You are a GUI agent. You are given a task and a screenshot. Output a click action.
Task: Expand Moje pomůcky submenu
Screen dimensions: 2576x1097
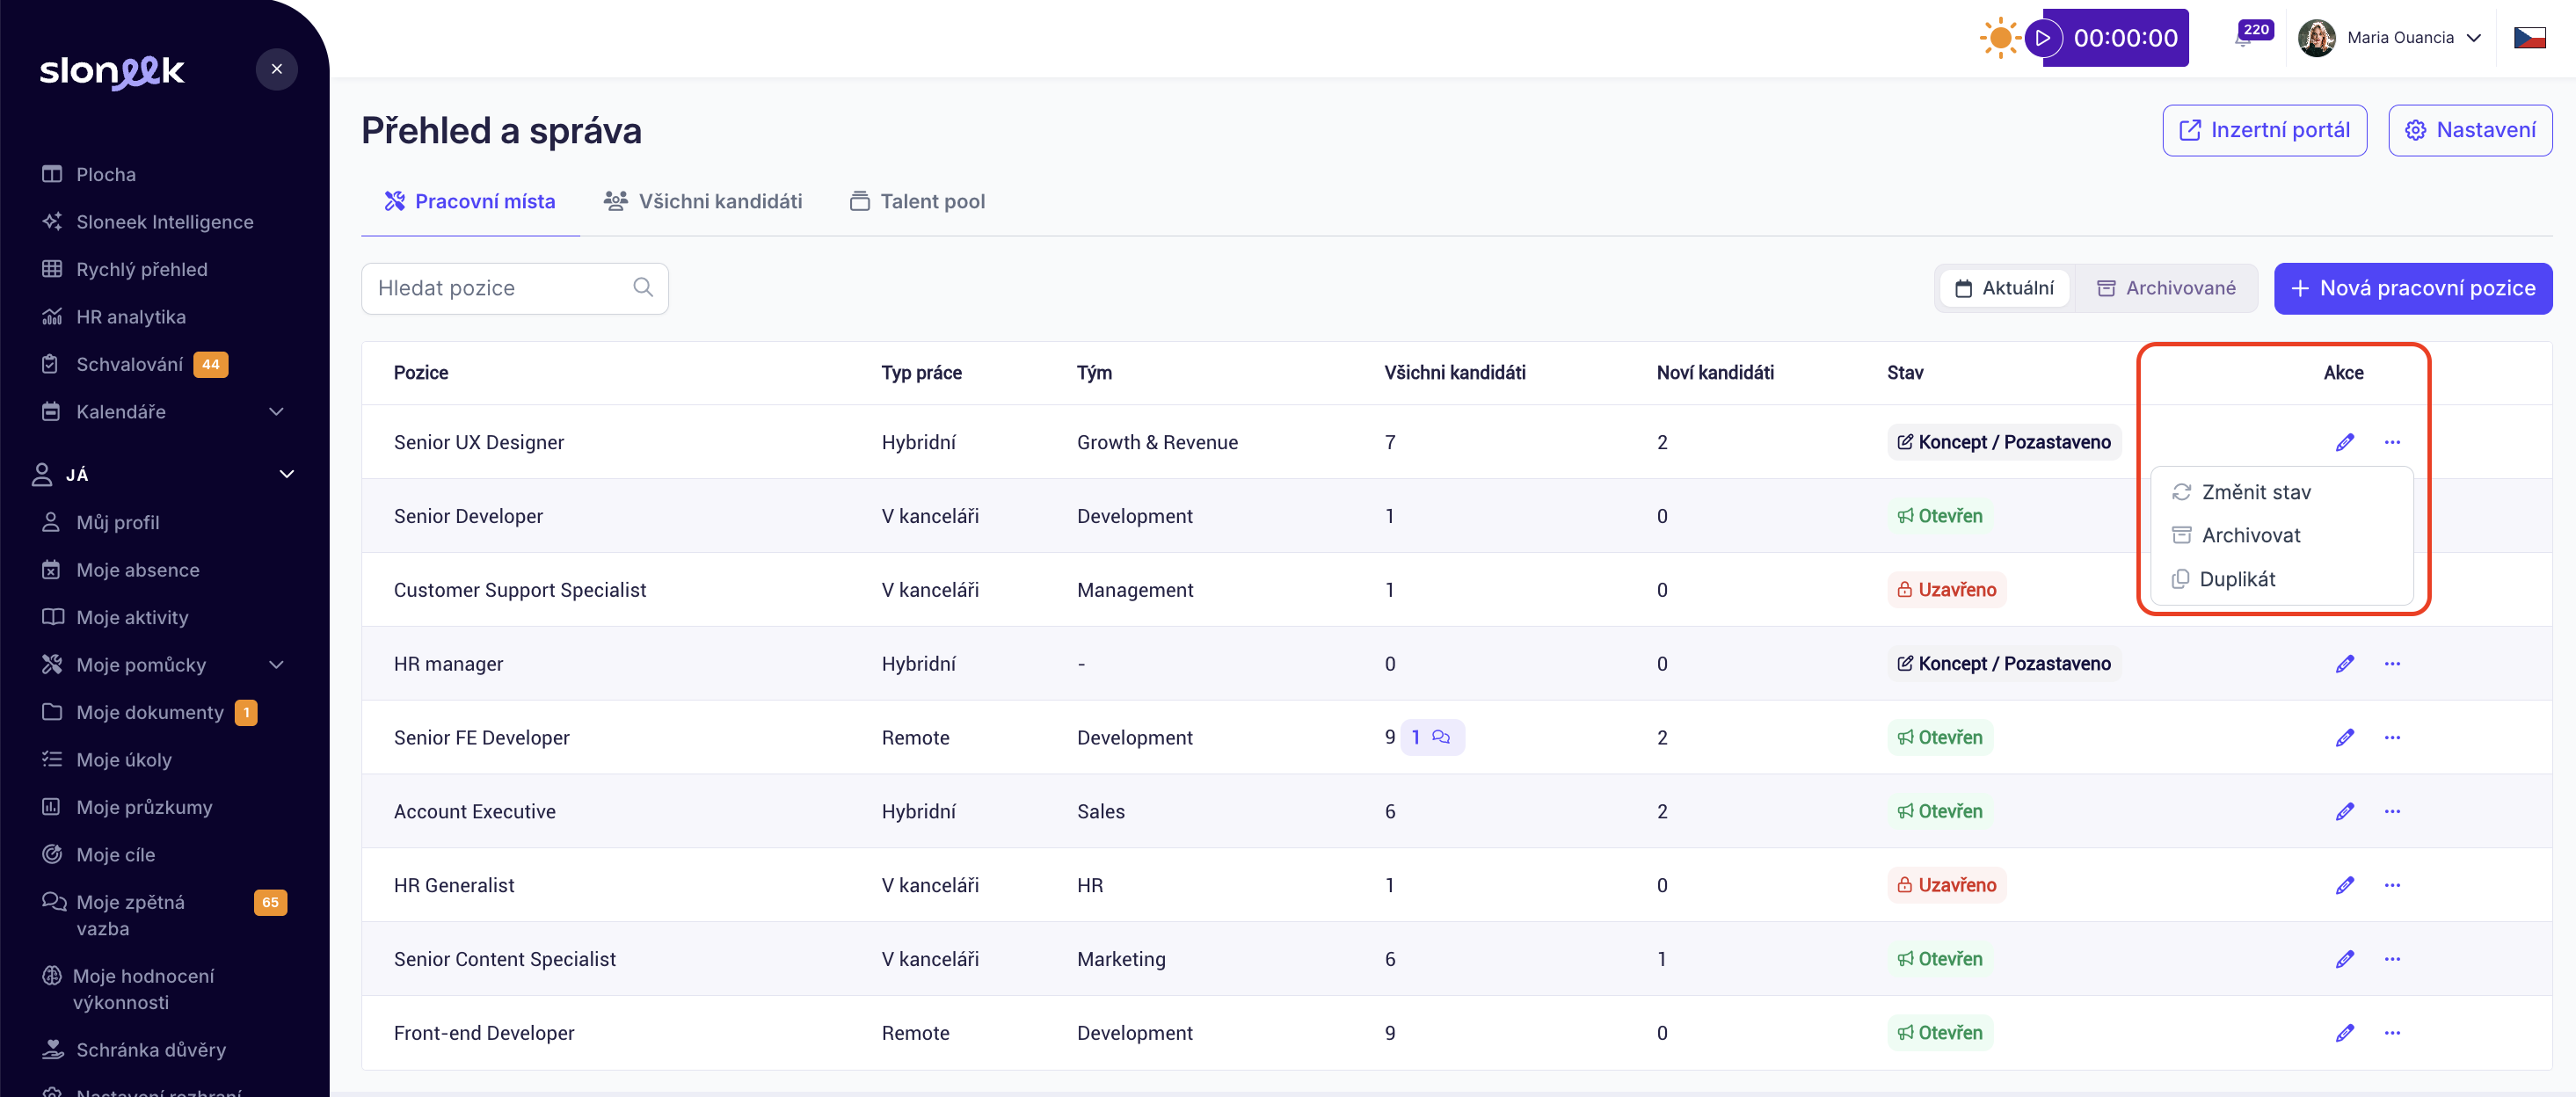pos(277,665)
